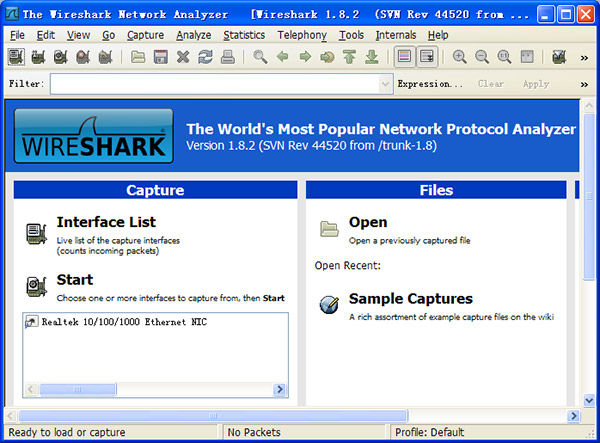Click the Open folder icon in Files

pos(329,229)
